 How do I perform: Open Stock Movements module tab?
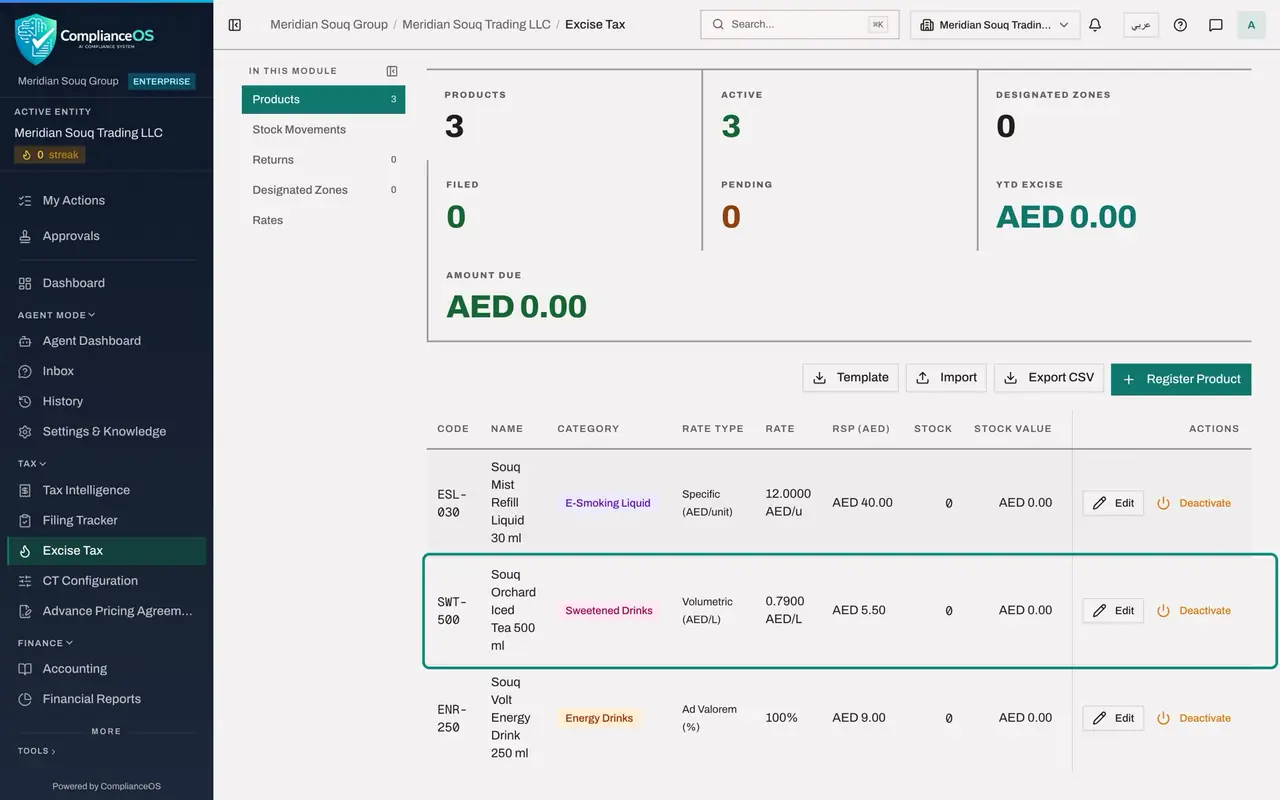coord(323,130)
